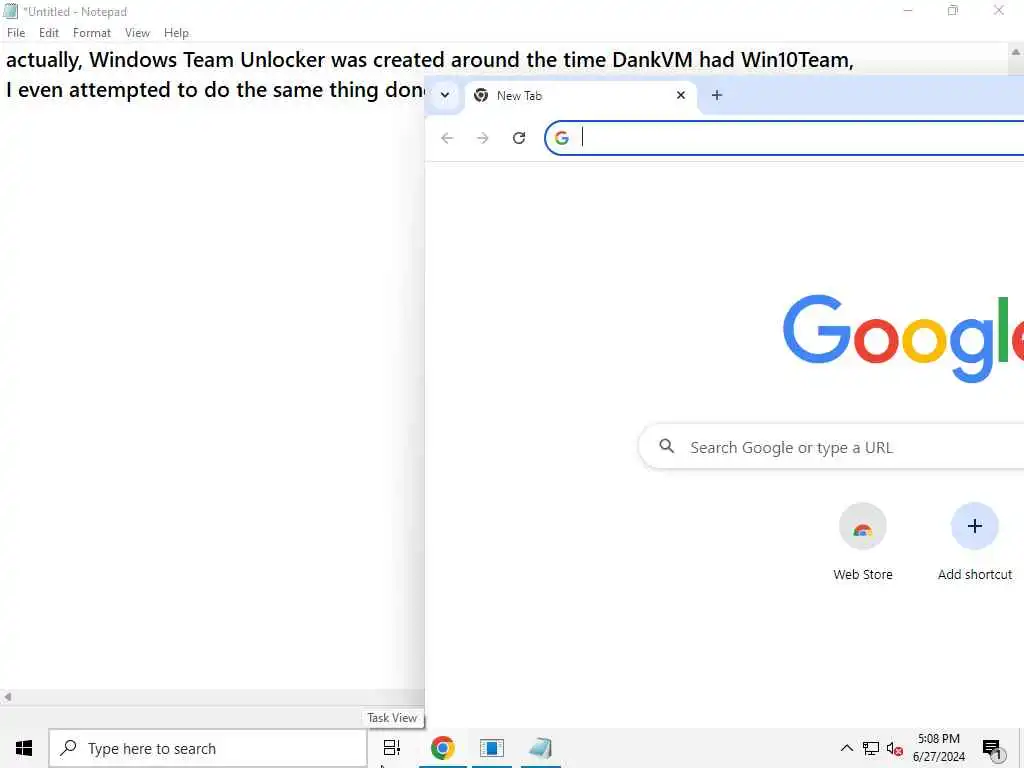Viewport: 1024px width, 768px height.
Task: Expand the Chrome tab search dropdown
Action: tap(445, 95)
